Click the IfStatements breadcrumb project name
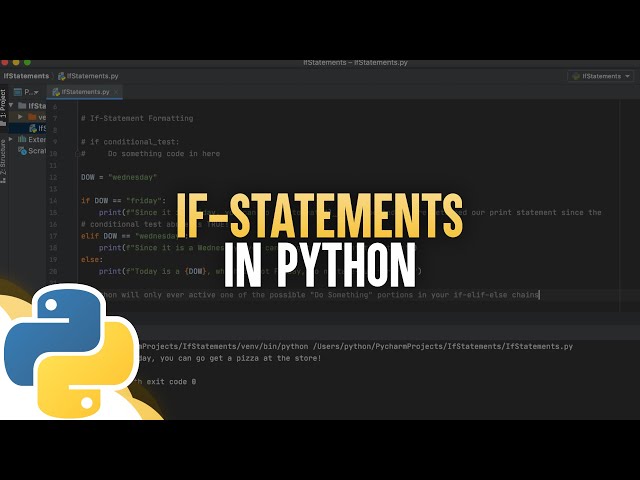Image resolution: width=640 pixels, height=480 pixels. point(26,76)
